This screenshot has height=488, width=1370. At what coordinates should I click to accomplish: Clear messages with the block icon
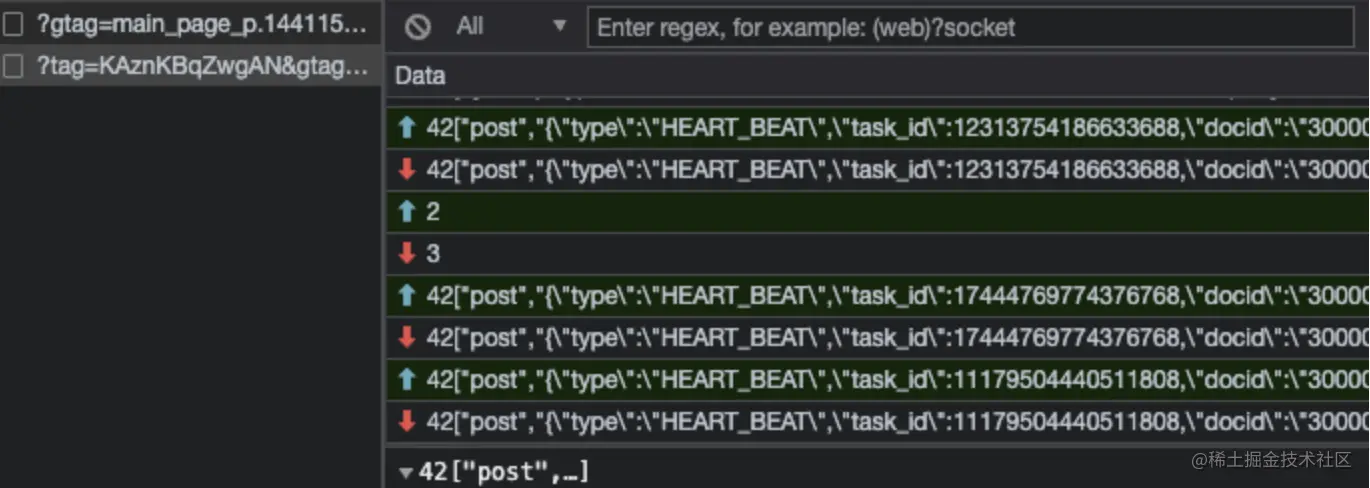pos(417,27)
